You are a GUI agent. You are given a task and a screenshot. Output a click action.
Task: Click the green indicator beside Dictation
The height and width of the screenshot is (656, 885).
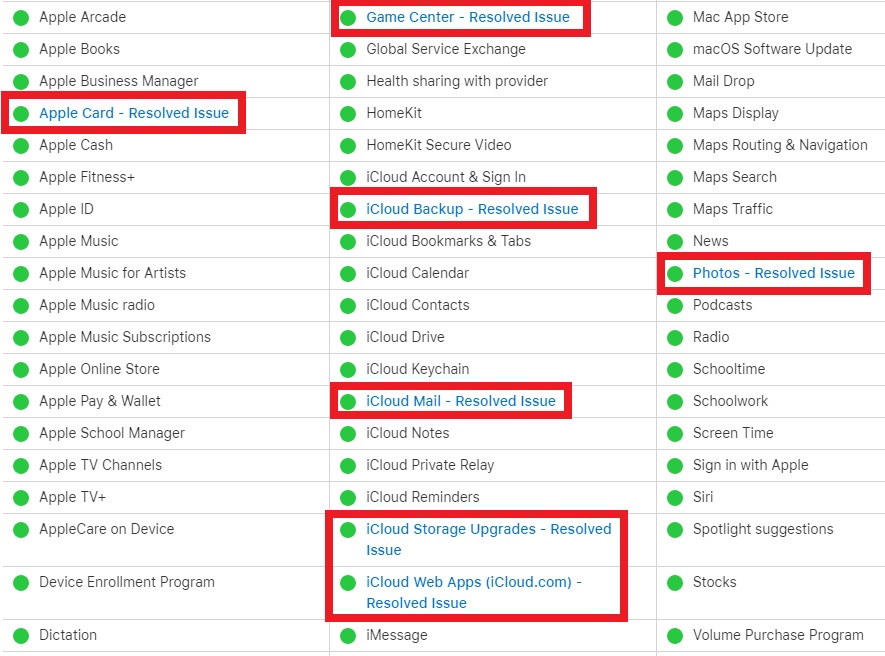[21, 636]
